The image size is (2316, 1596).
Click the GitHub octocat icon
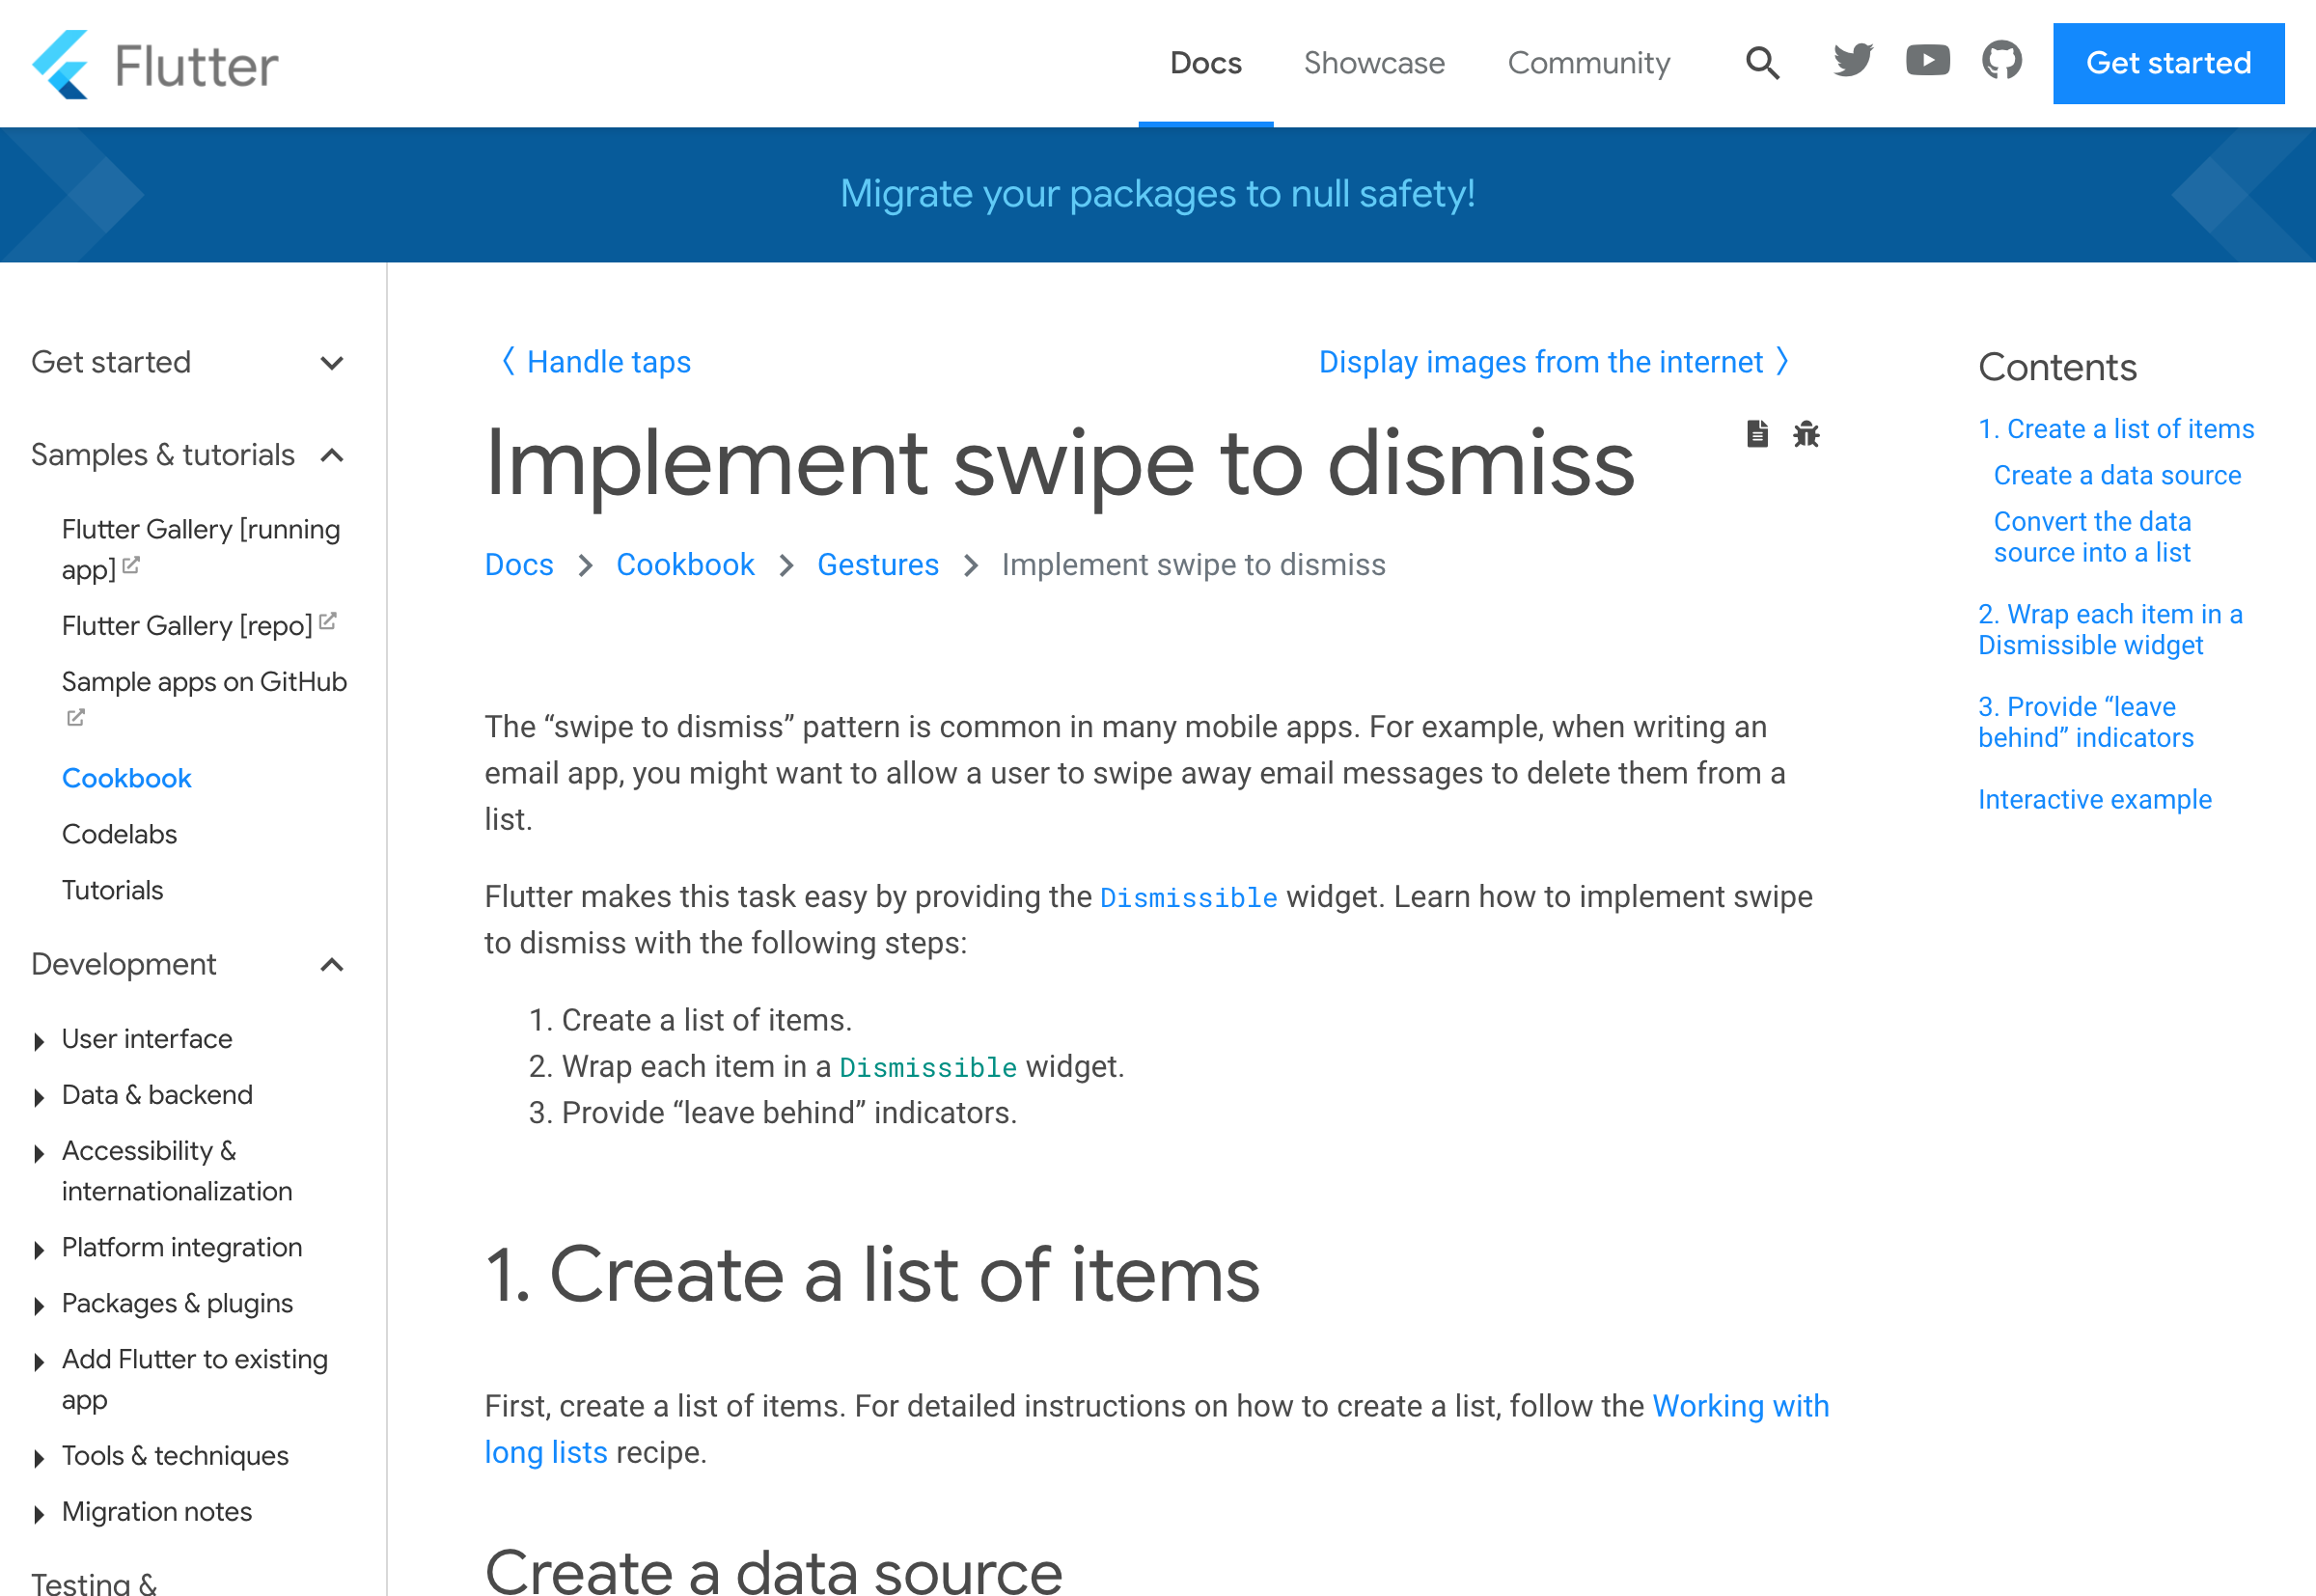click(2002, 64)
